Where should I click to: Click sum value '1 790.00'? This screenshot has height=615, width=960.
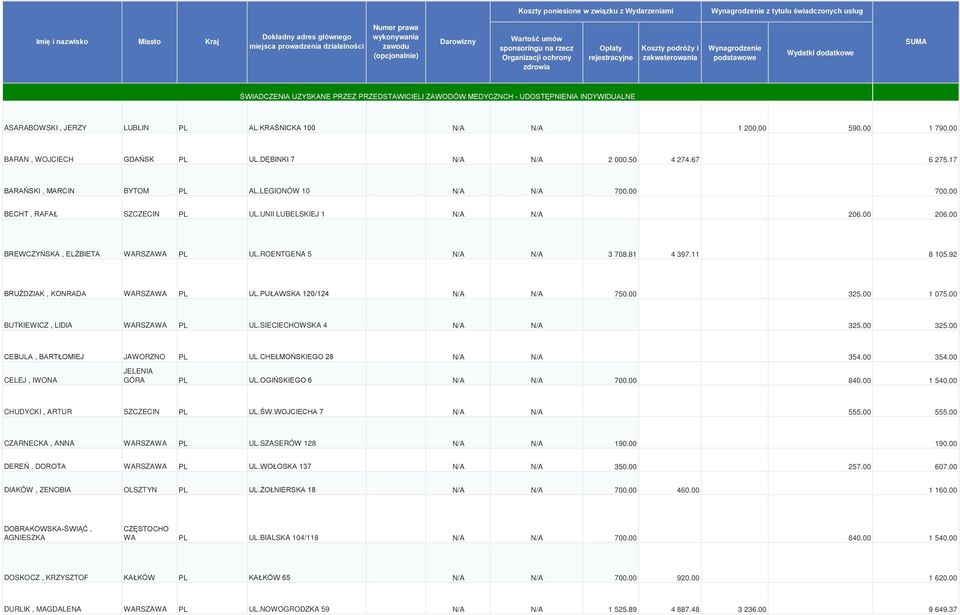(x=942, y=129)
